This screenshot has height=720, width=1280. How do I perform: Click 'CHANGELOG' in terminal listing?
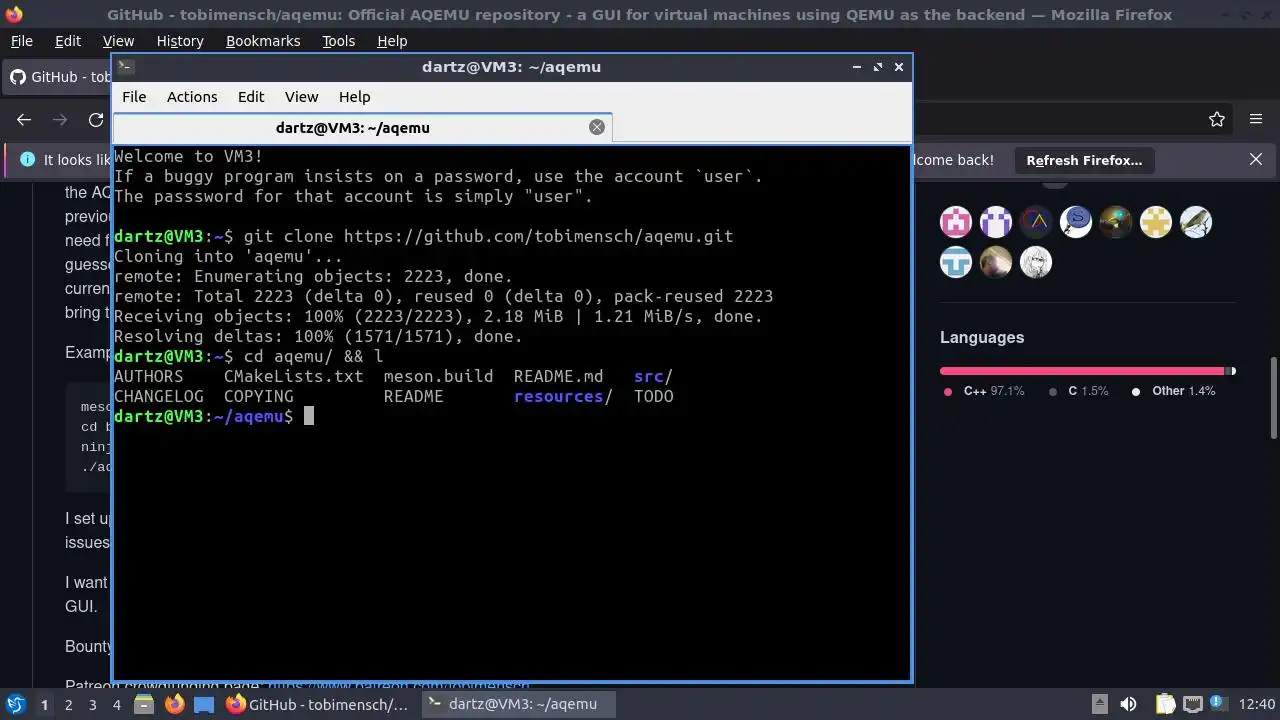pos(158,396)
